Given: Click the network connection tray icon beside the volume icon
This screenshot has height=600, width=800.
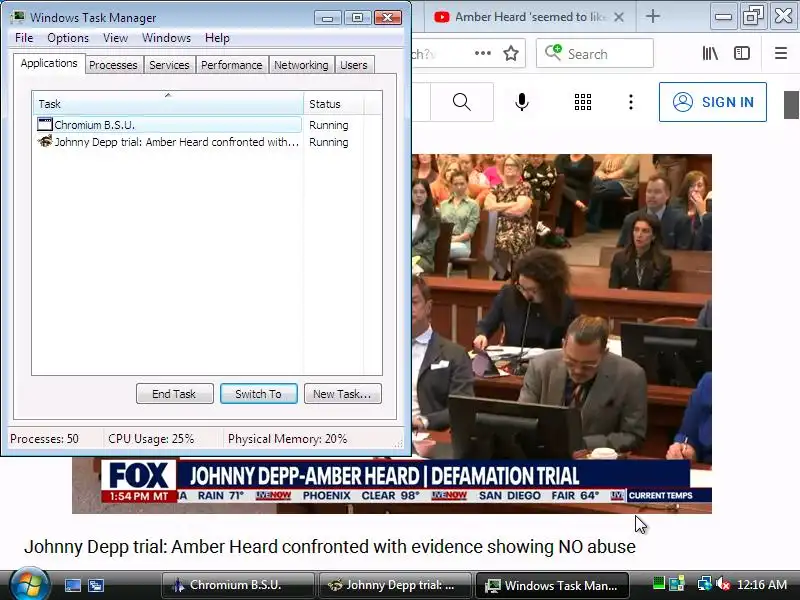Looking at the screenshot, I should click(705, 584).
